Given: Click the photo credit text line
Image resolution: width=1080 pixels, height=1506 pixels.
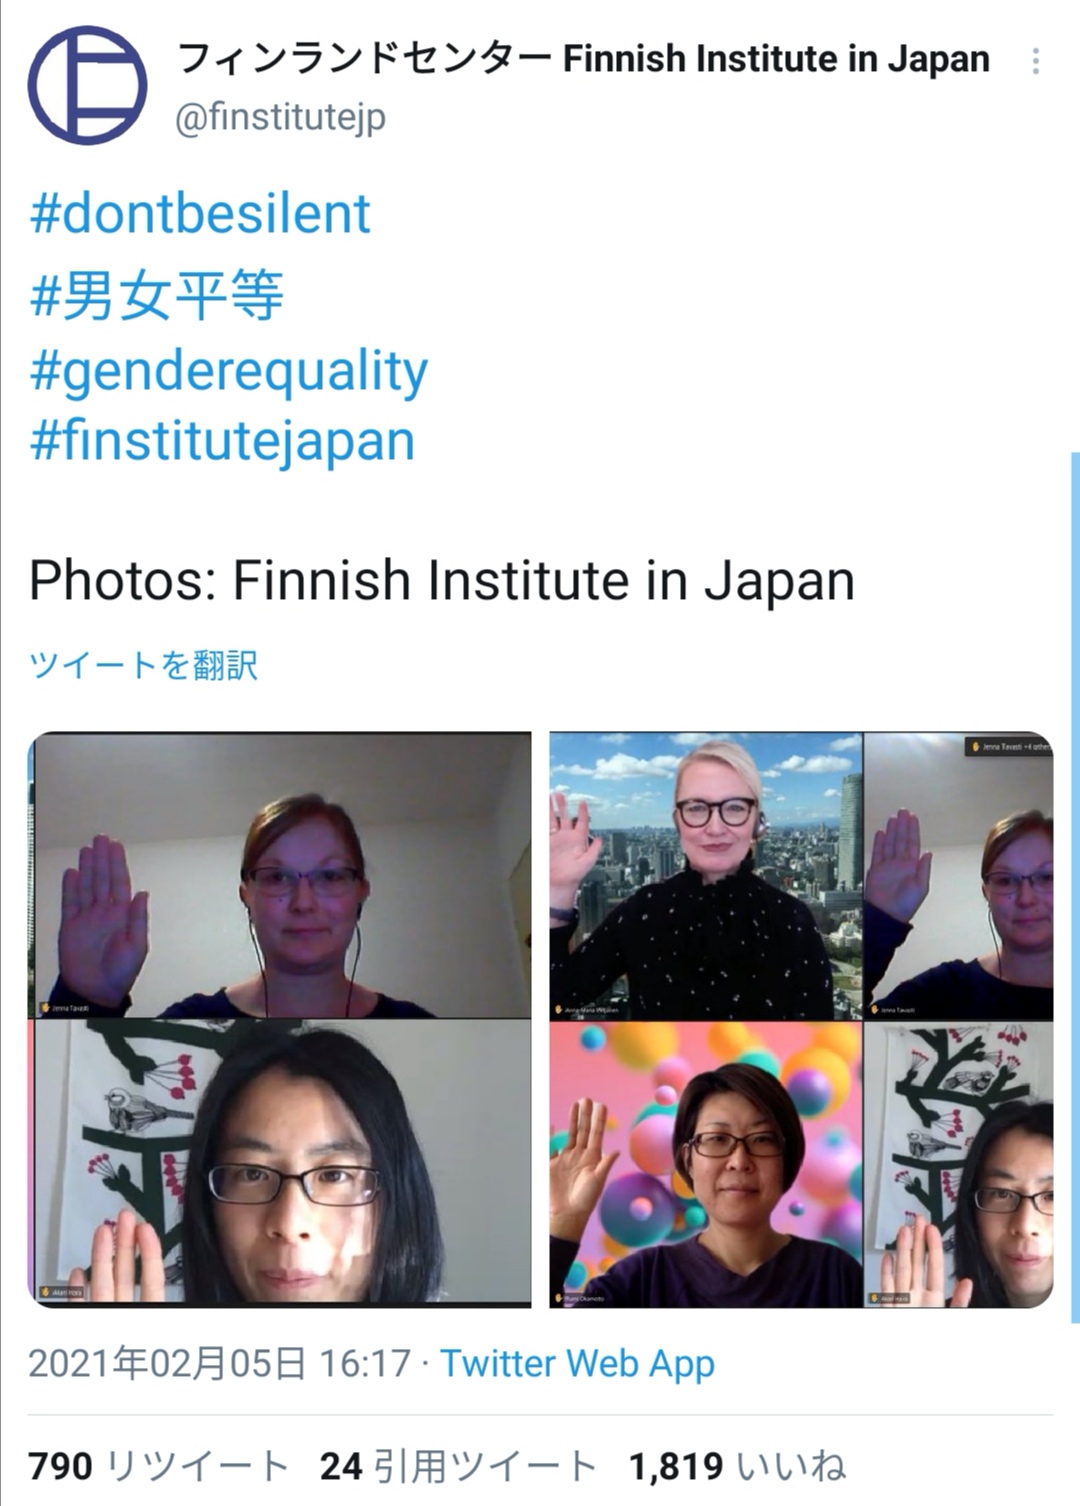Looking at the screenshot, I should click(441, 581).
